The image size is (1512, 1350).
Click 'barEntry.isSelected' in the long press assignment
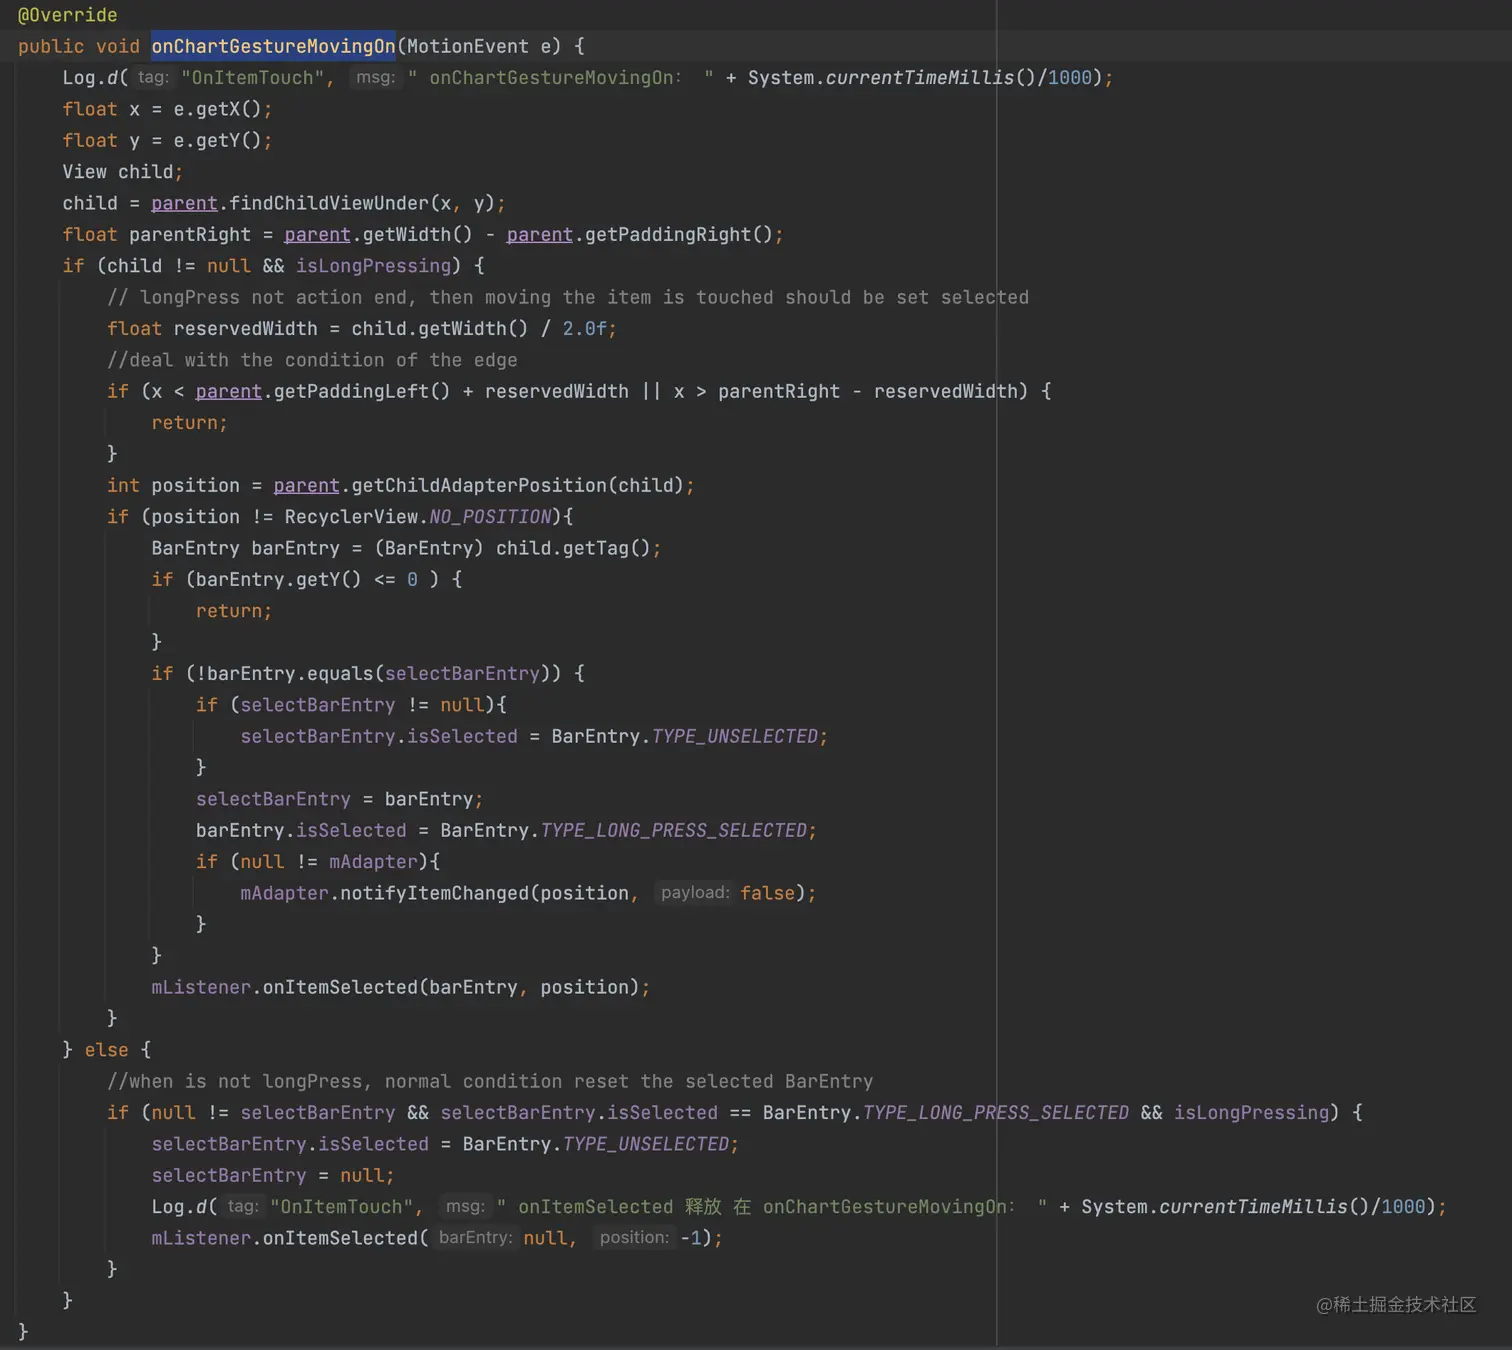301,830
